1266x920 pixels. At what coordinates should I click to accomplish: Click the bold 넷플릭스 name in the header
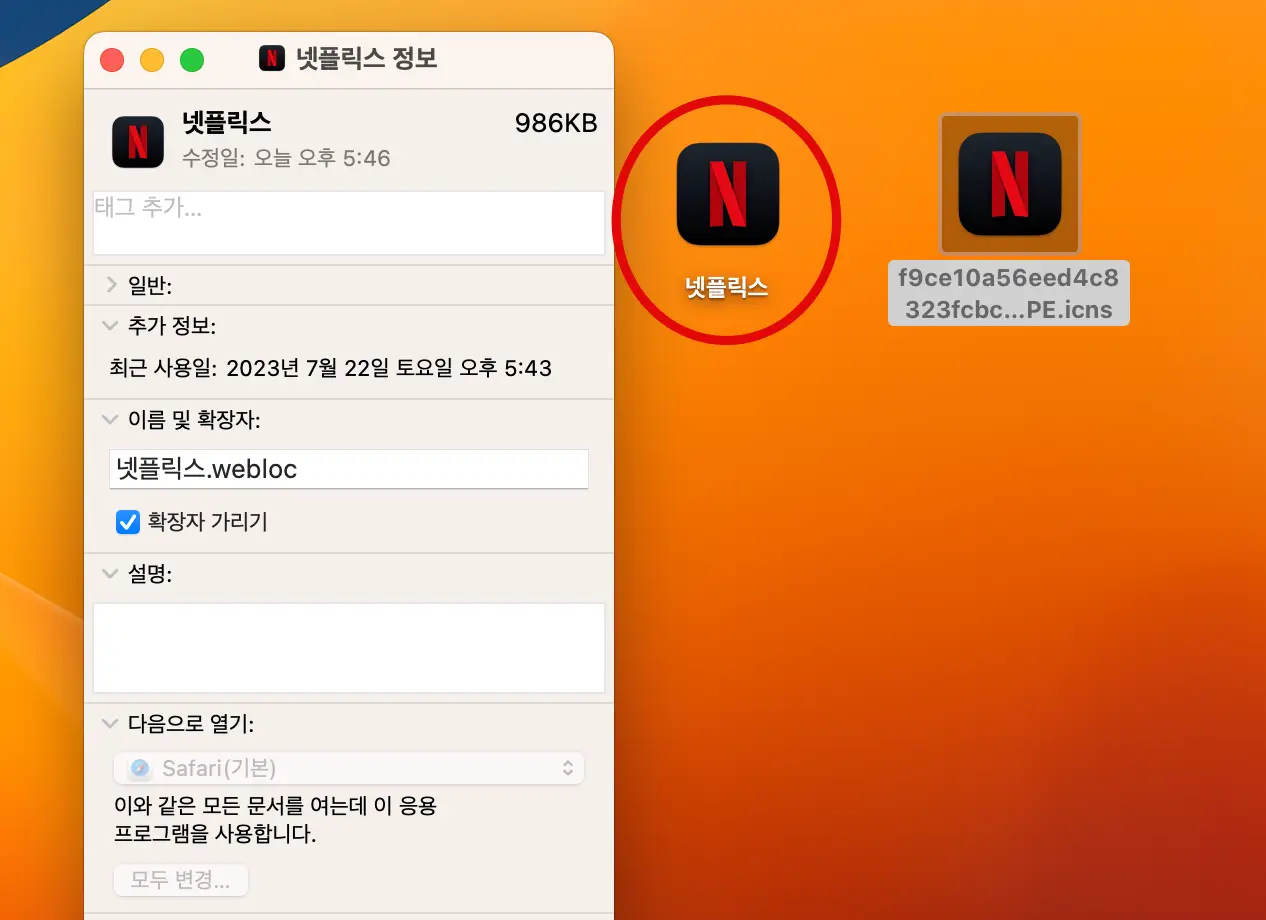[227, 122]
